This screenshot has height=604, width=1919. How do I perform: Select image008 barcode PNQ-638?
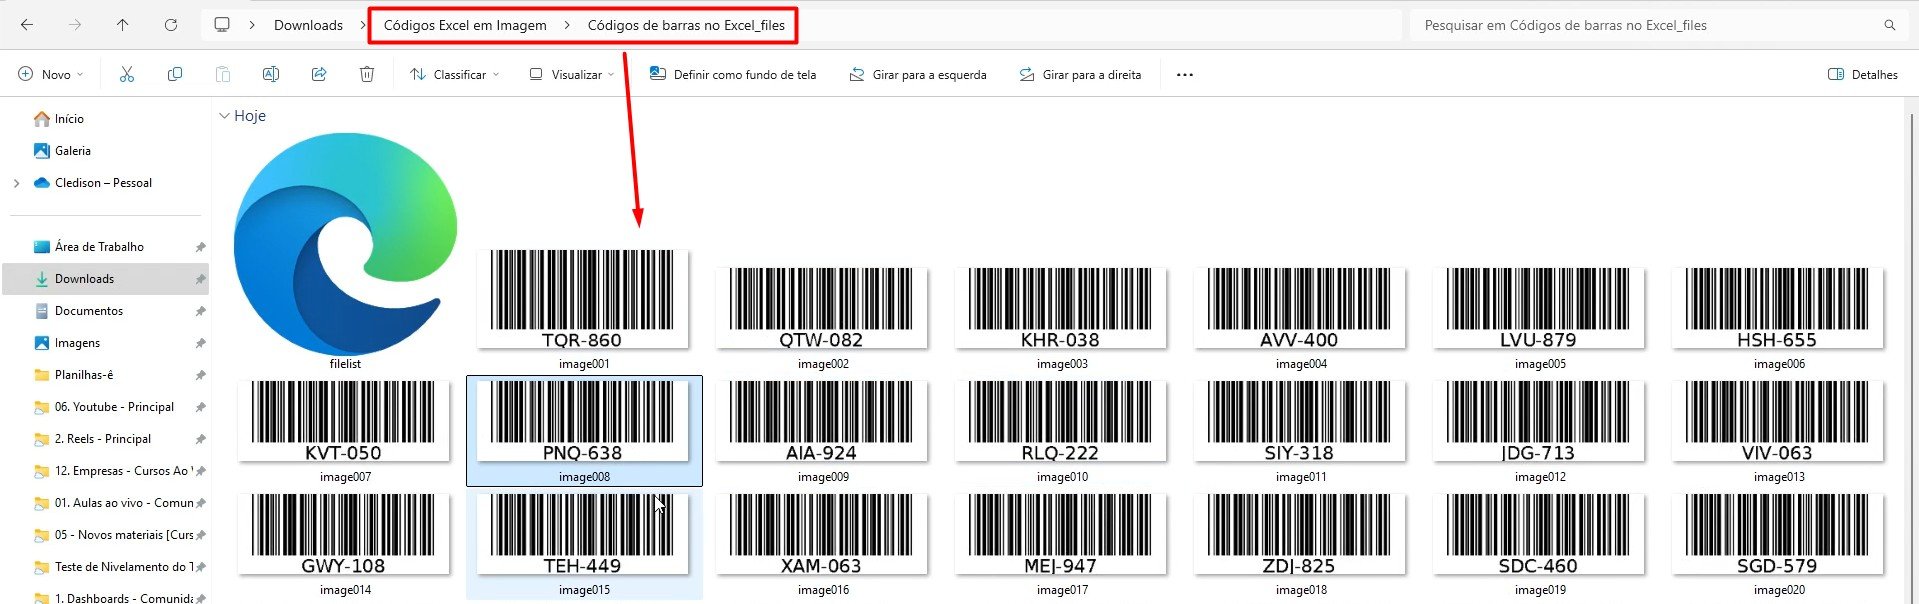click(584, 430)
